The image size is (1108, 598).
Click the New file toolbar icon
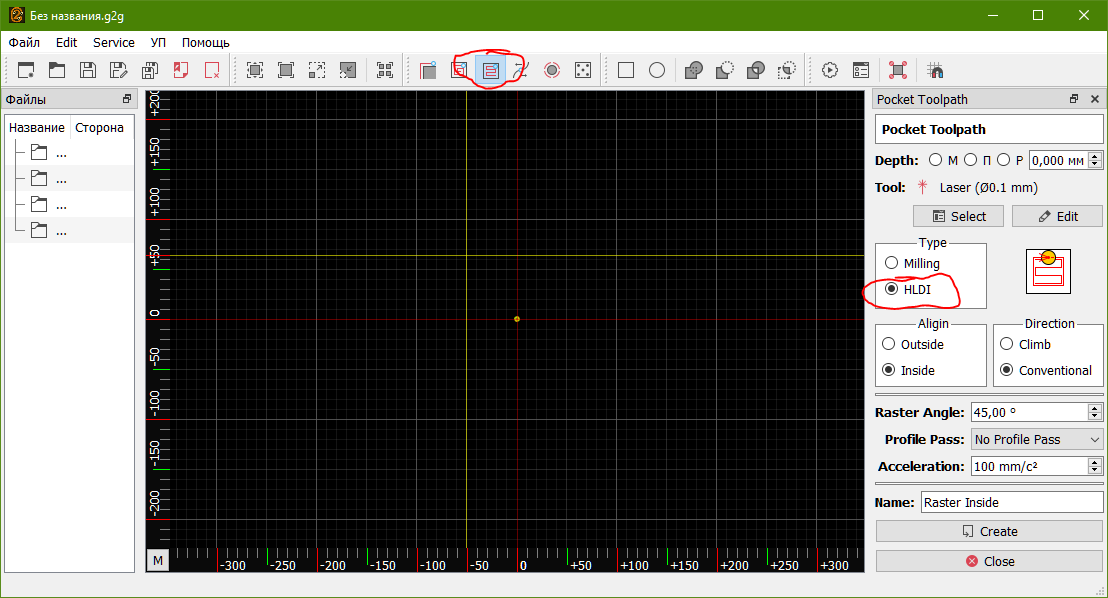26,70
